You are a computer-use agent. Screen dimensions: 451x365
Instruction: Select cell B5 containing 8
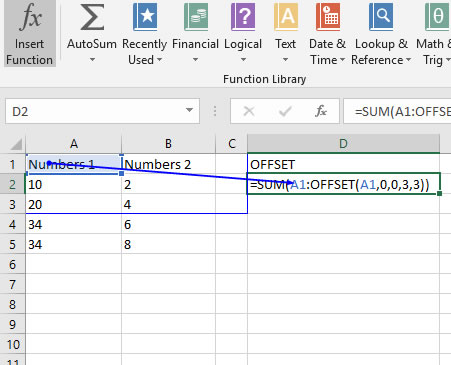pyautogui.click(x=168, y=244)
